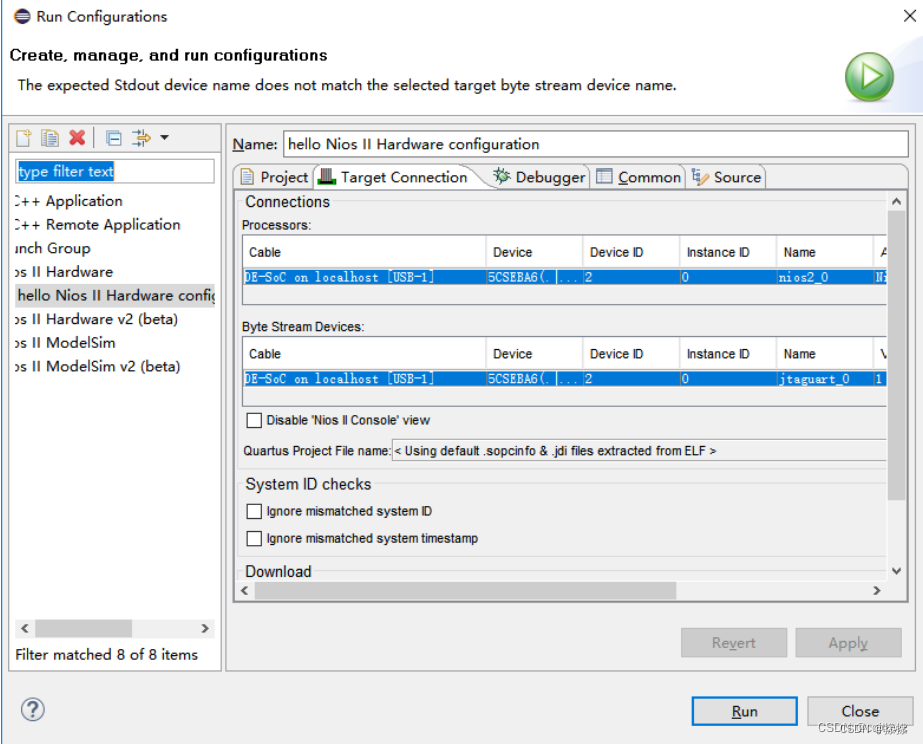
Task: Click Processors table Device ID column header
Action: (x=631, y=253)
